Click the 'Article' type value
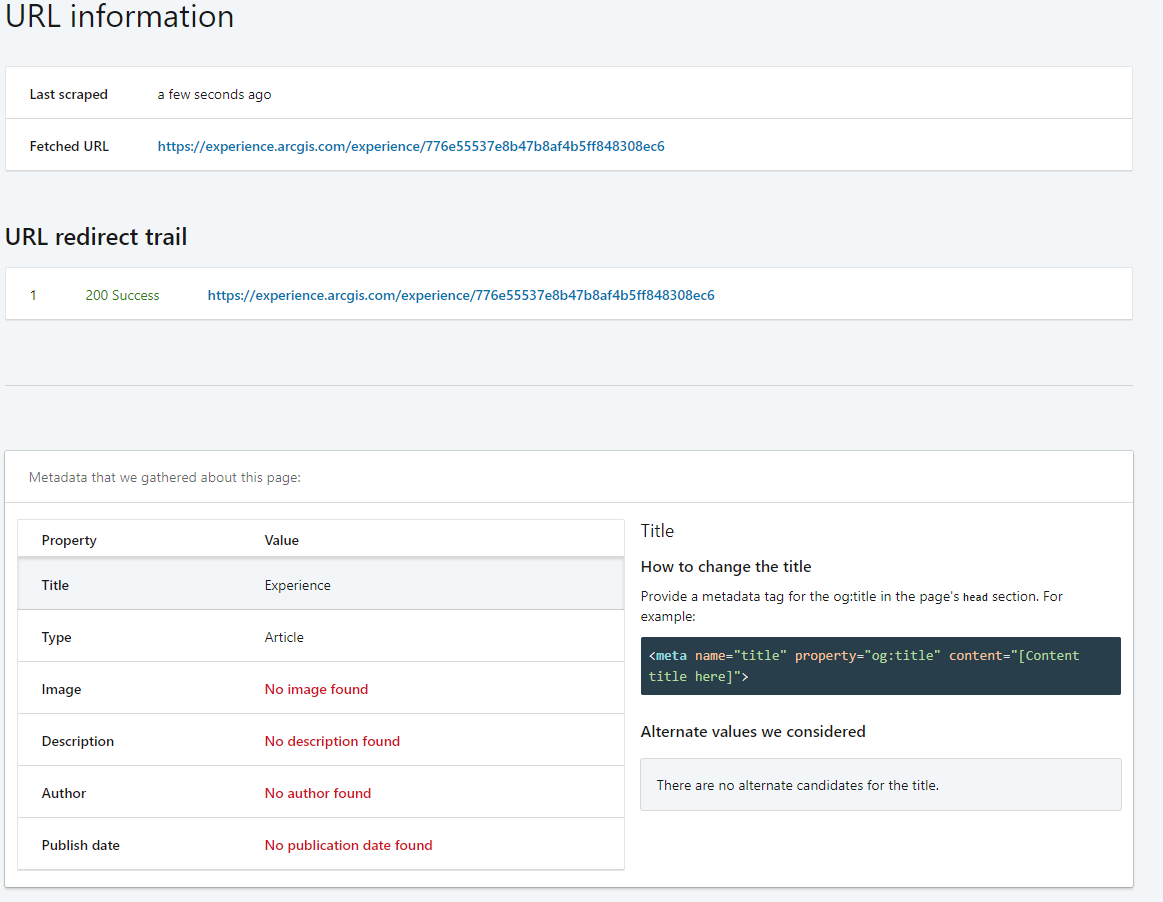 [x=284, y=637]
